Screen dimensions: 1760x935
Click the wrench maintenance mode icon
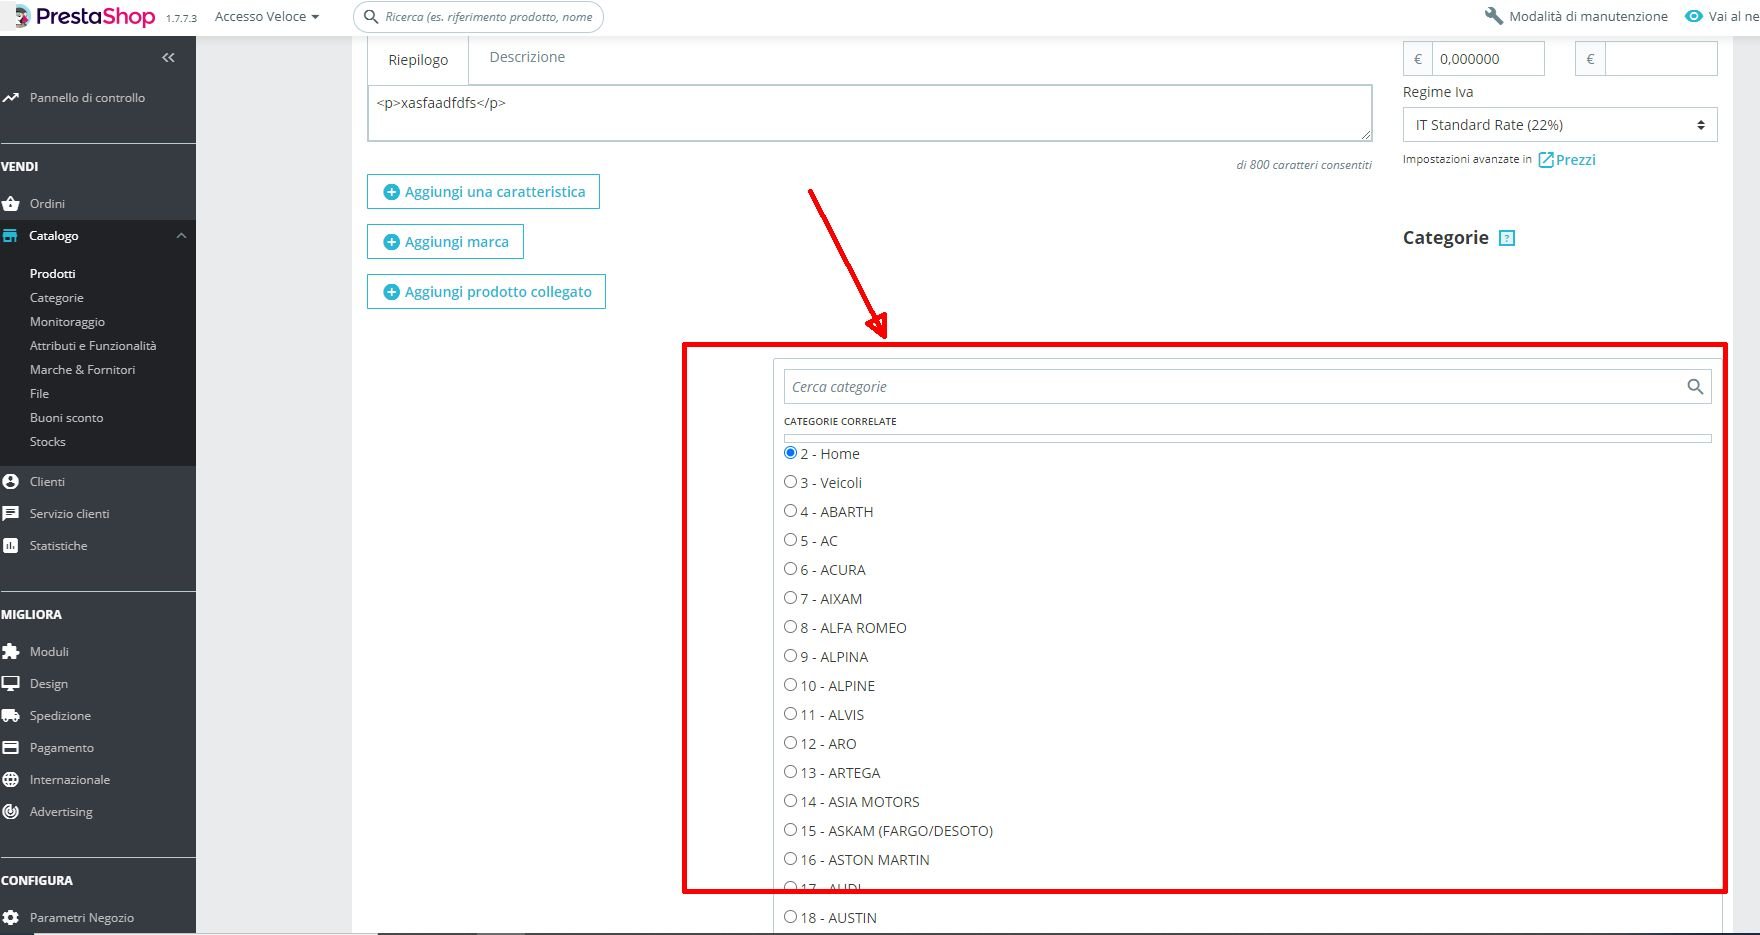[1494, 16]
